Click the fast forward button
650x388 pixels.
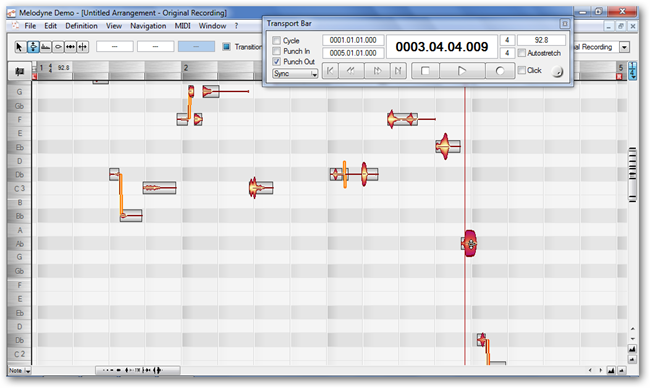click(377, 71)
